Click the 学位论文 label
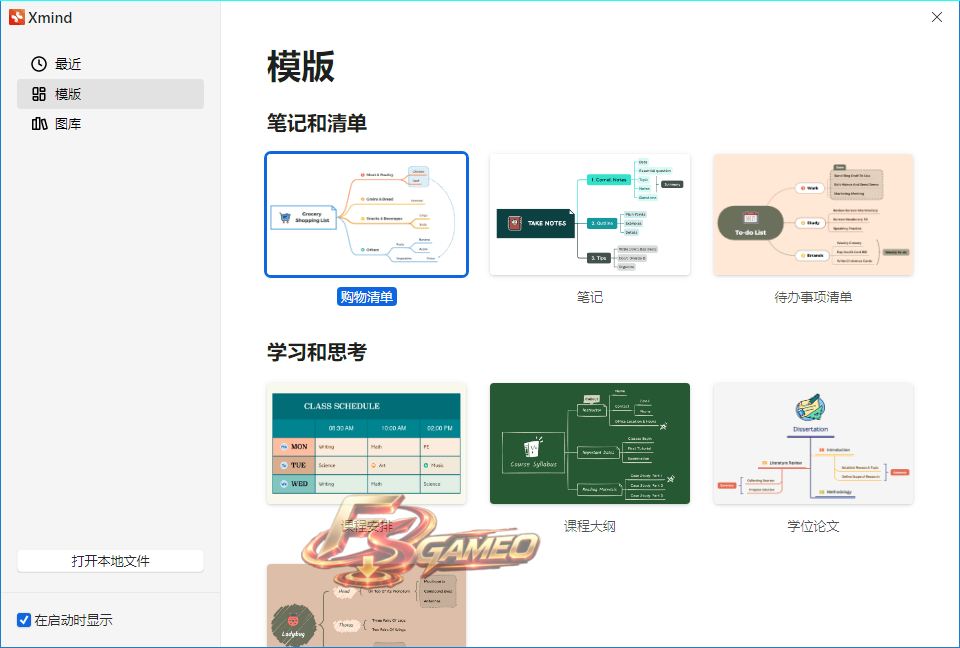Image resolution: width=960 pixels, height=648 pixels. tap(813, 526)
